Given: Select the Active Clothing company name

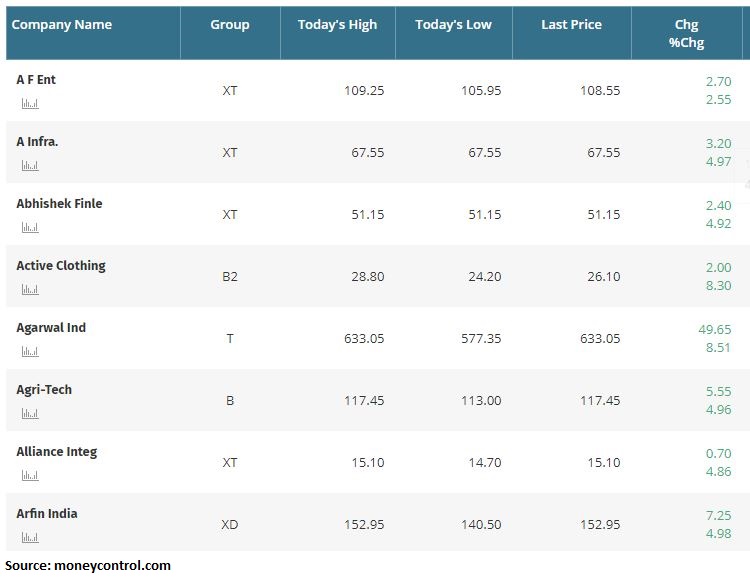Looking at the screenshot, I should (61, 265).
